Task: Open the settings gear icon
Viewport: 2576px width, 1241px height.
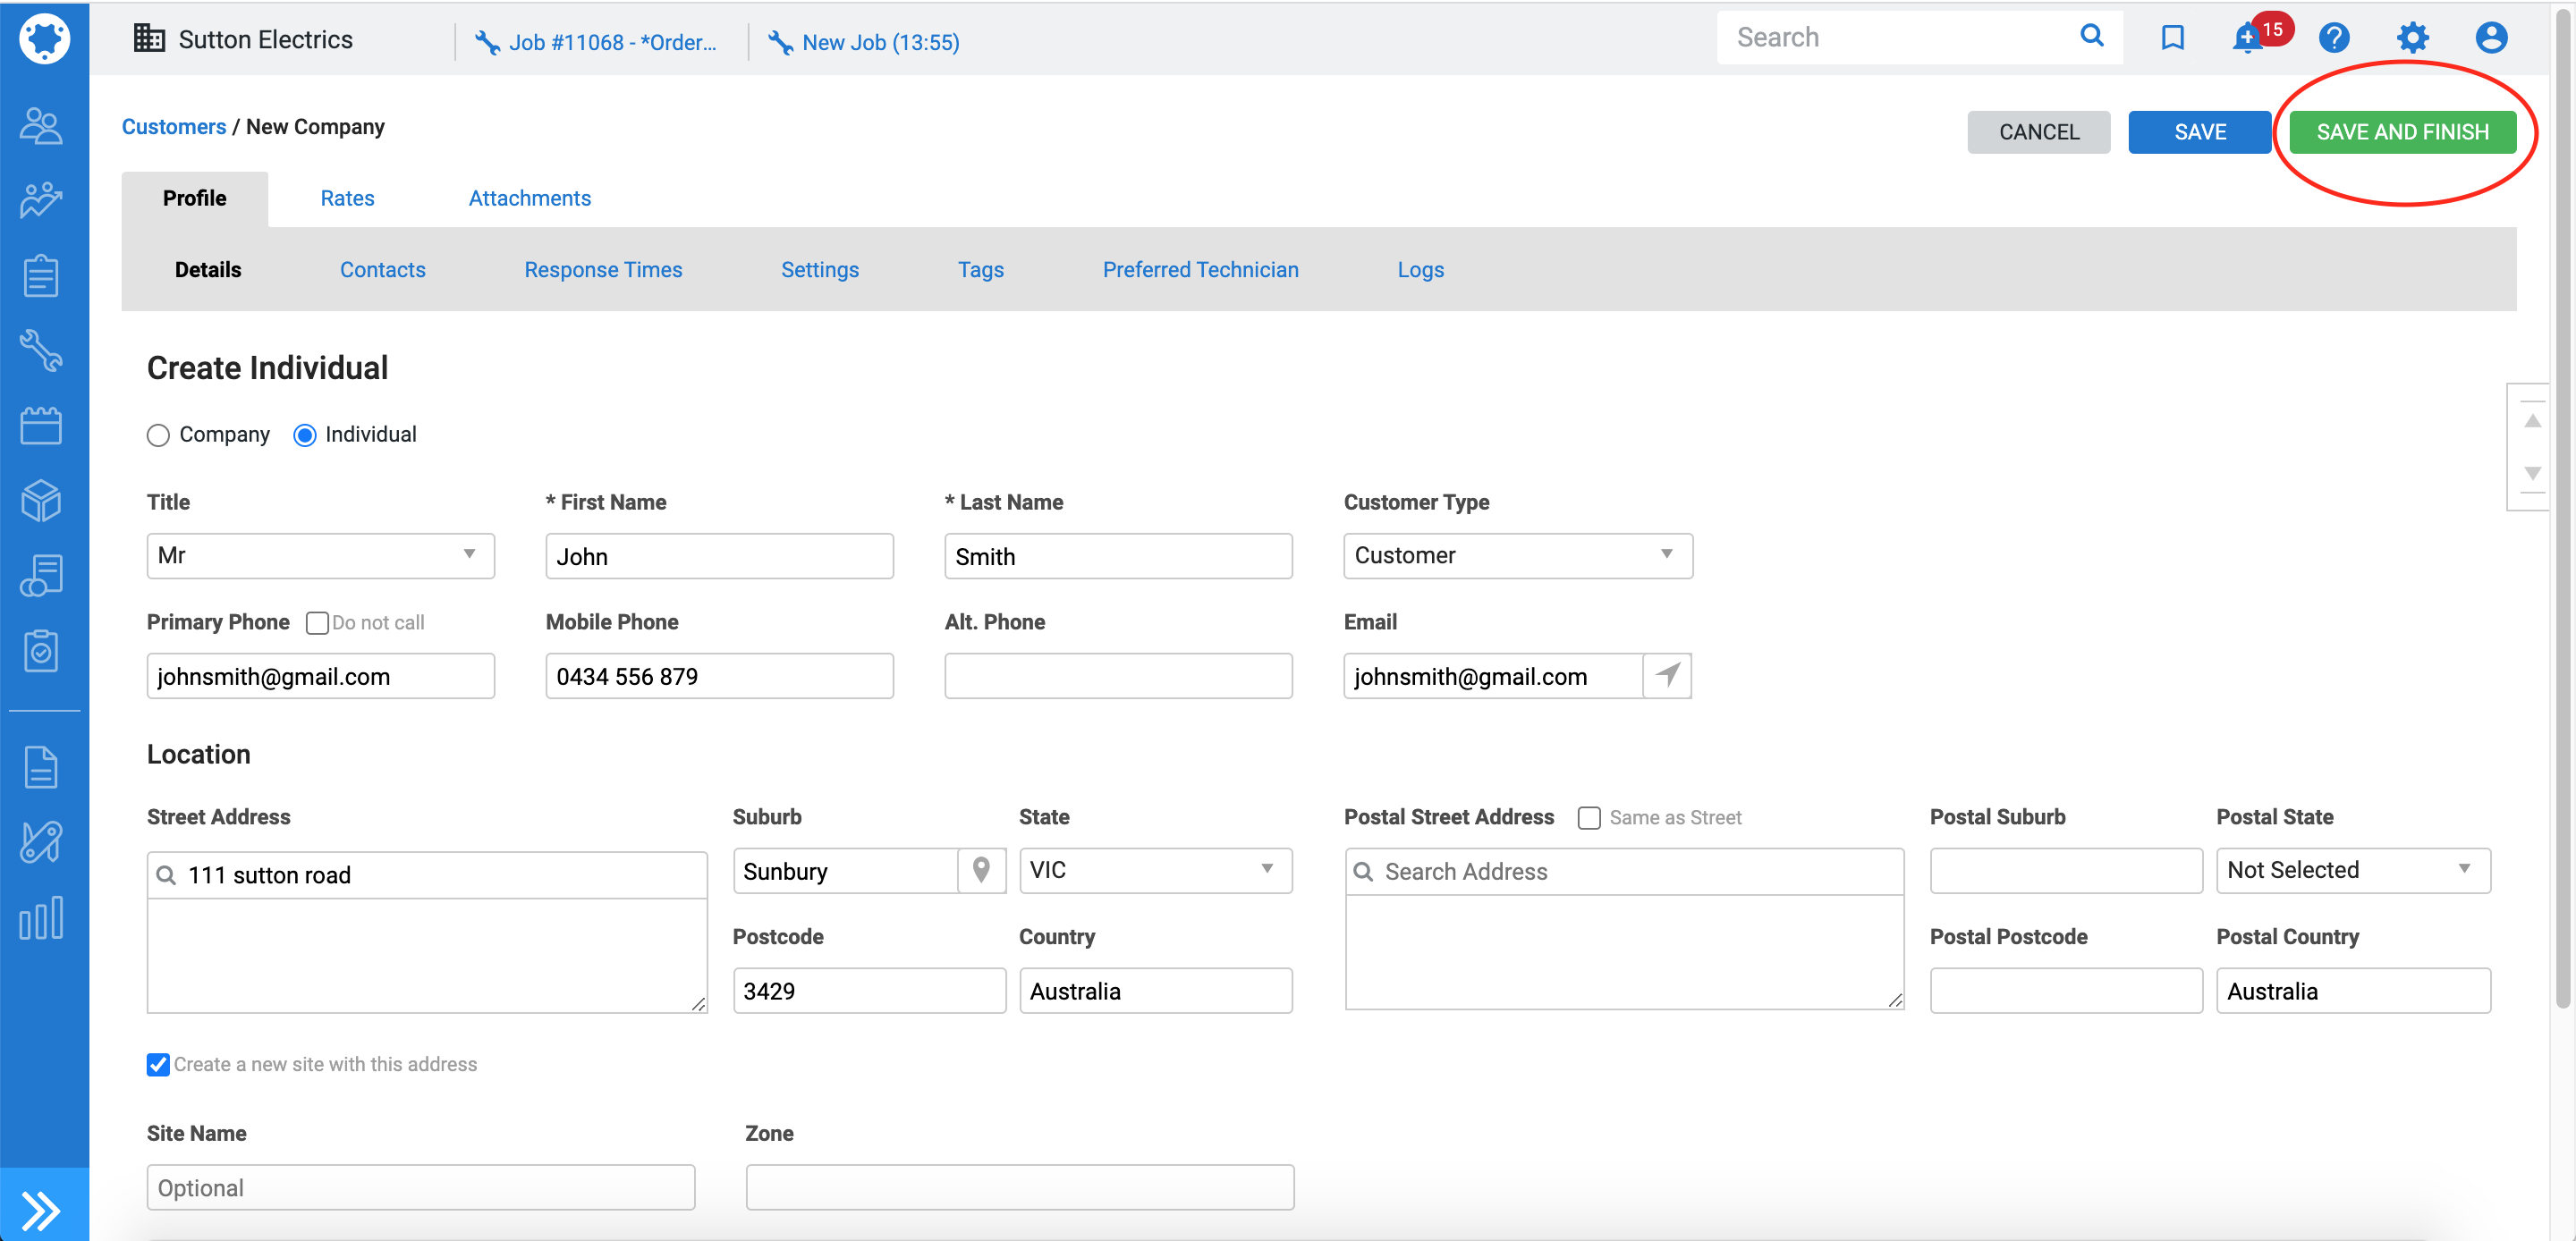Action: (2412, 38)
